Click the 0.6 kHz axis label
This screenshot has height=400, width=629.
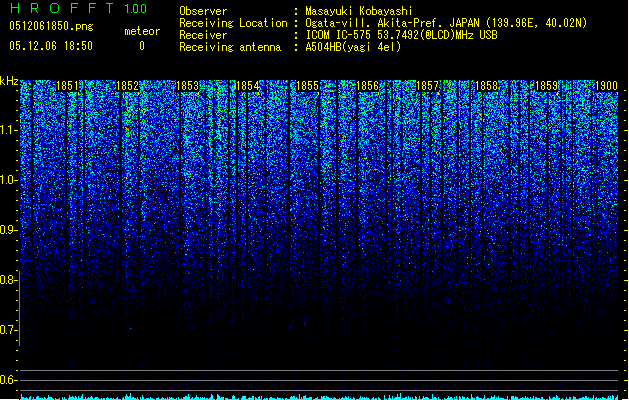click(8, 380)
